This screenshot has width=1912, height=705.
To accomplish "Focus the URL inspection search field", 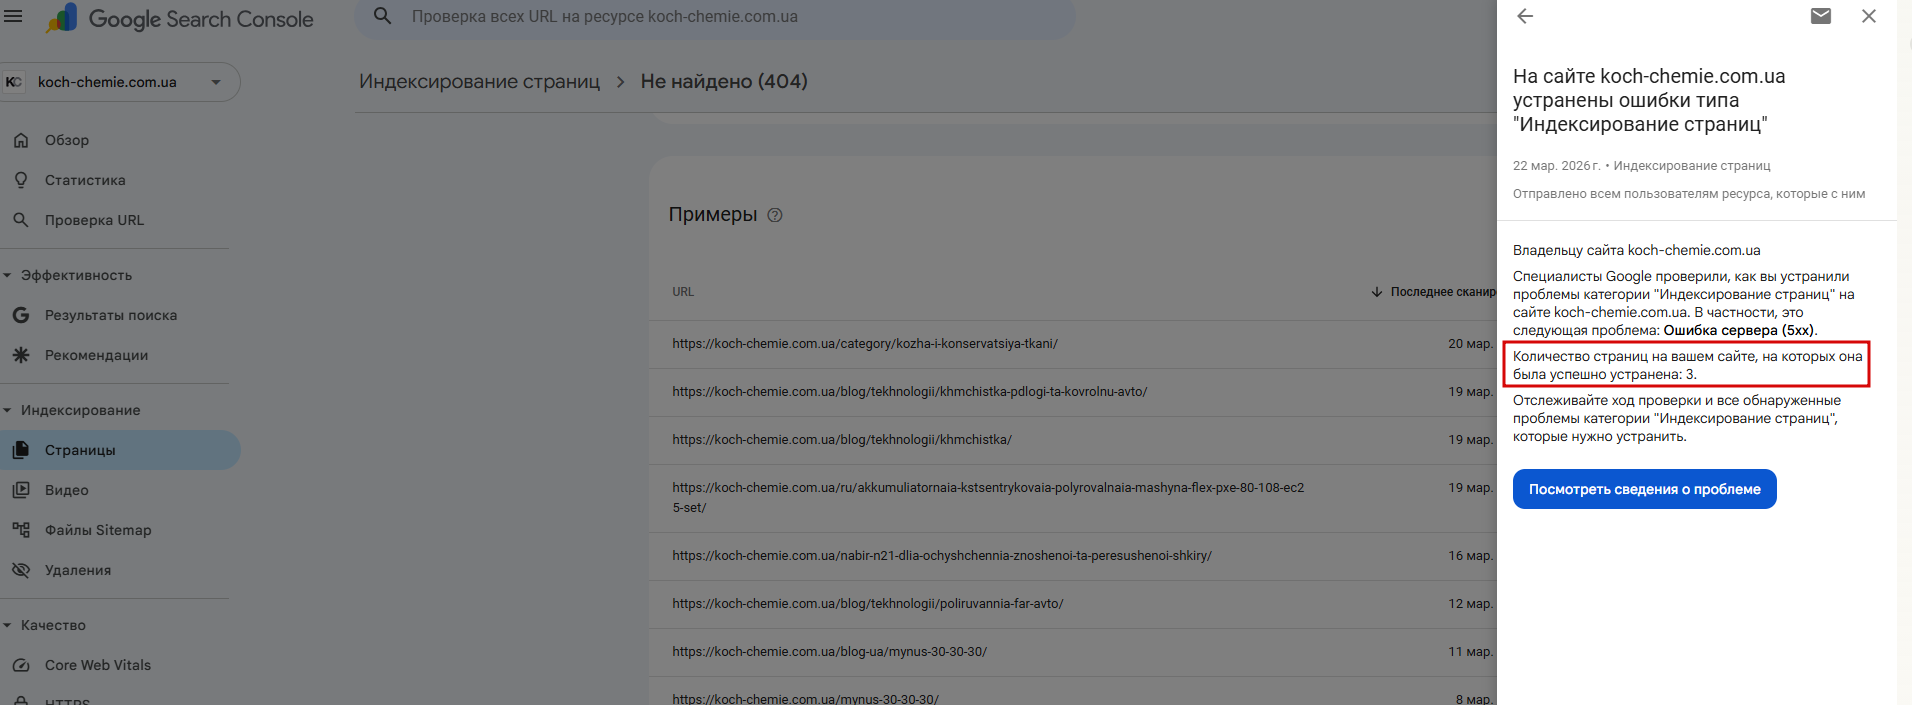I will click(715, 17).
